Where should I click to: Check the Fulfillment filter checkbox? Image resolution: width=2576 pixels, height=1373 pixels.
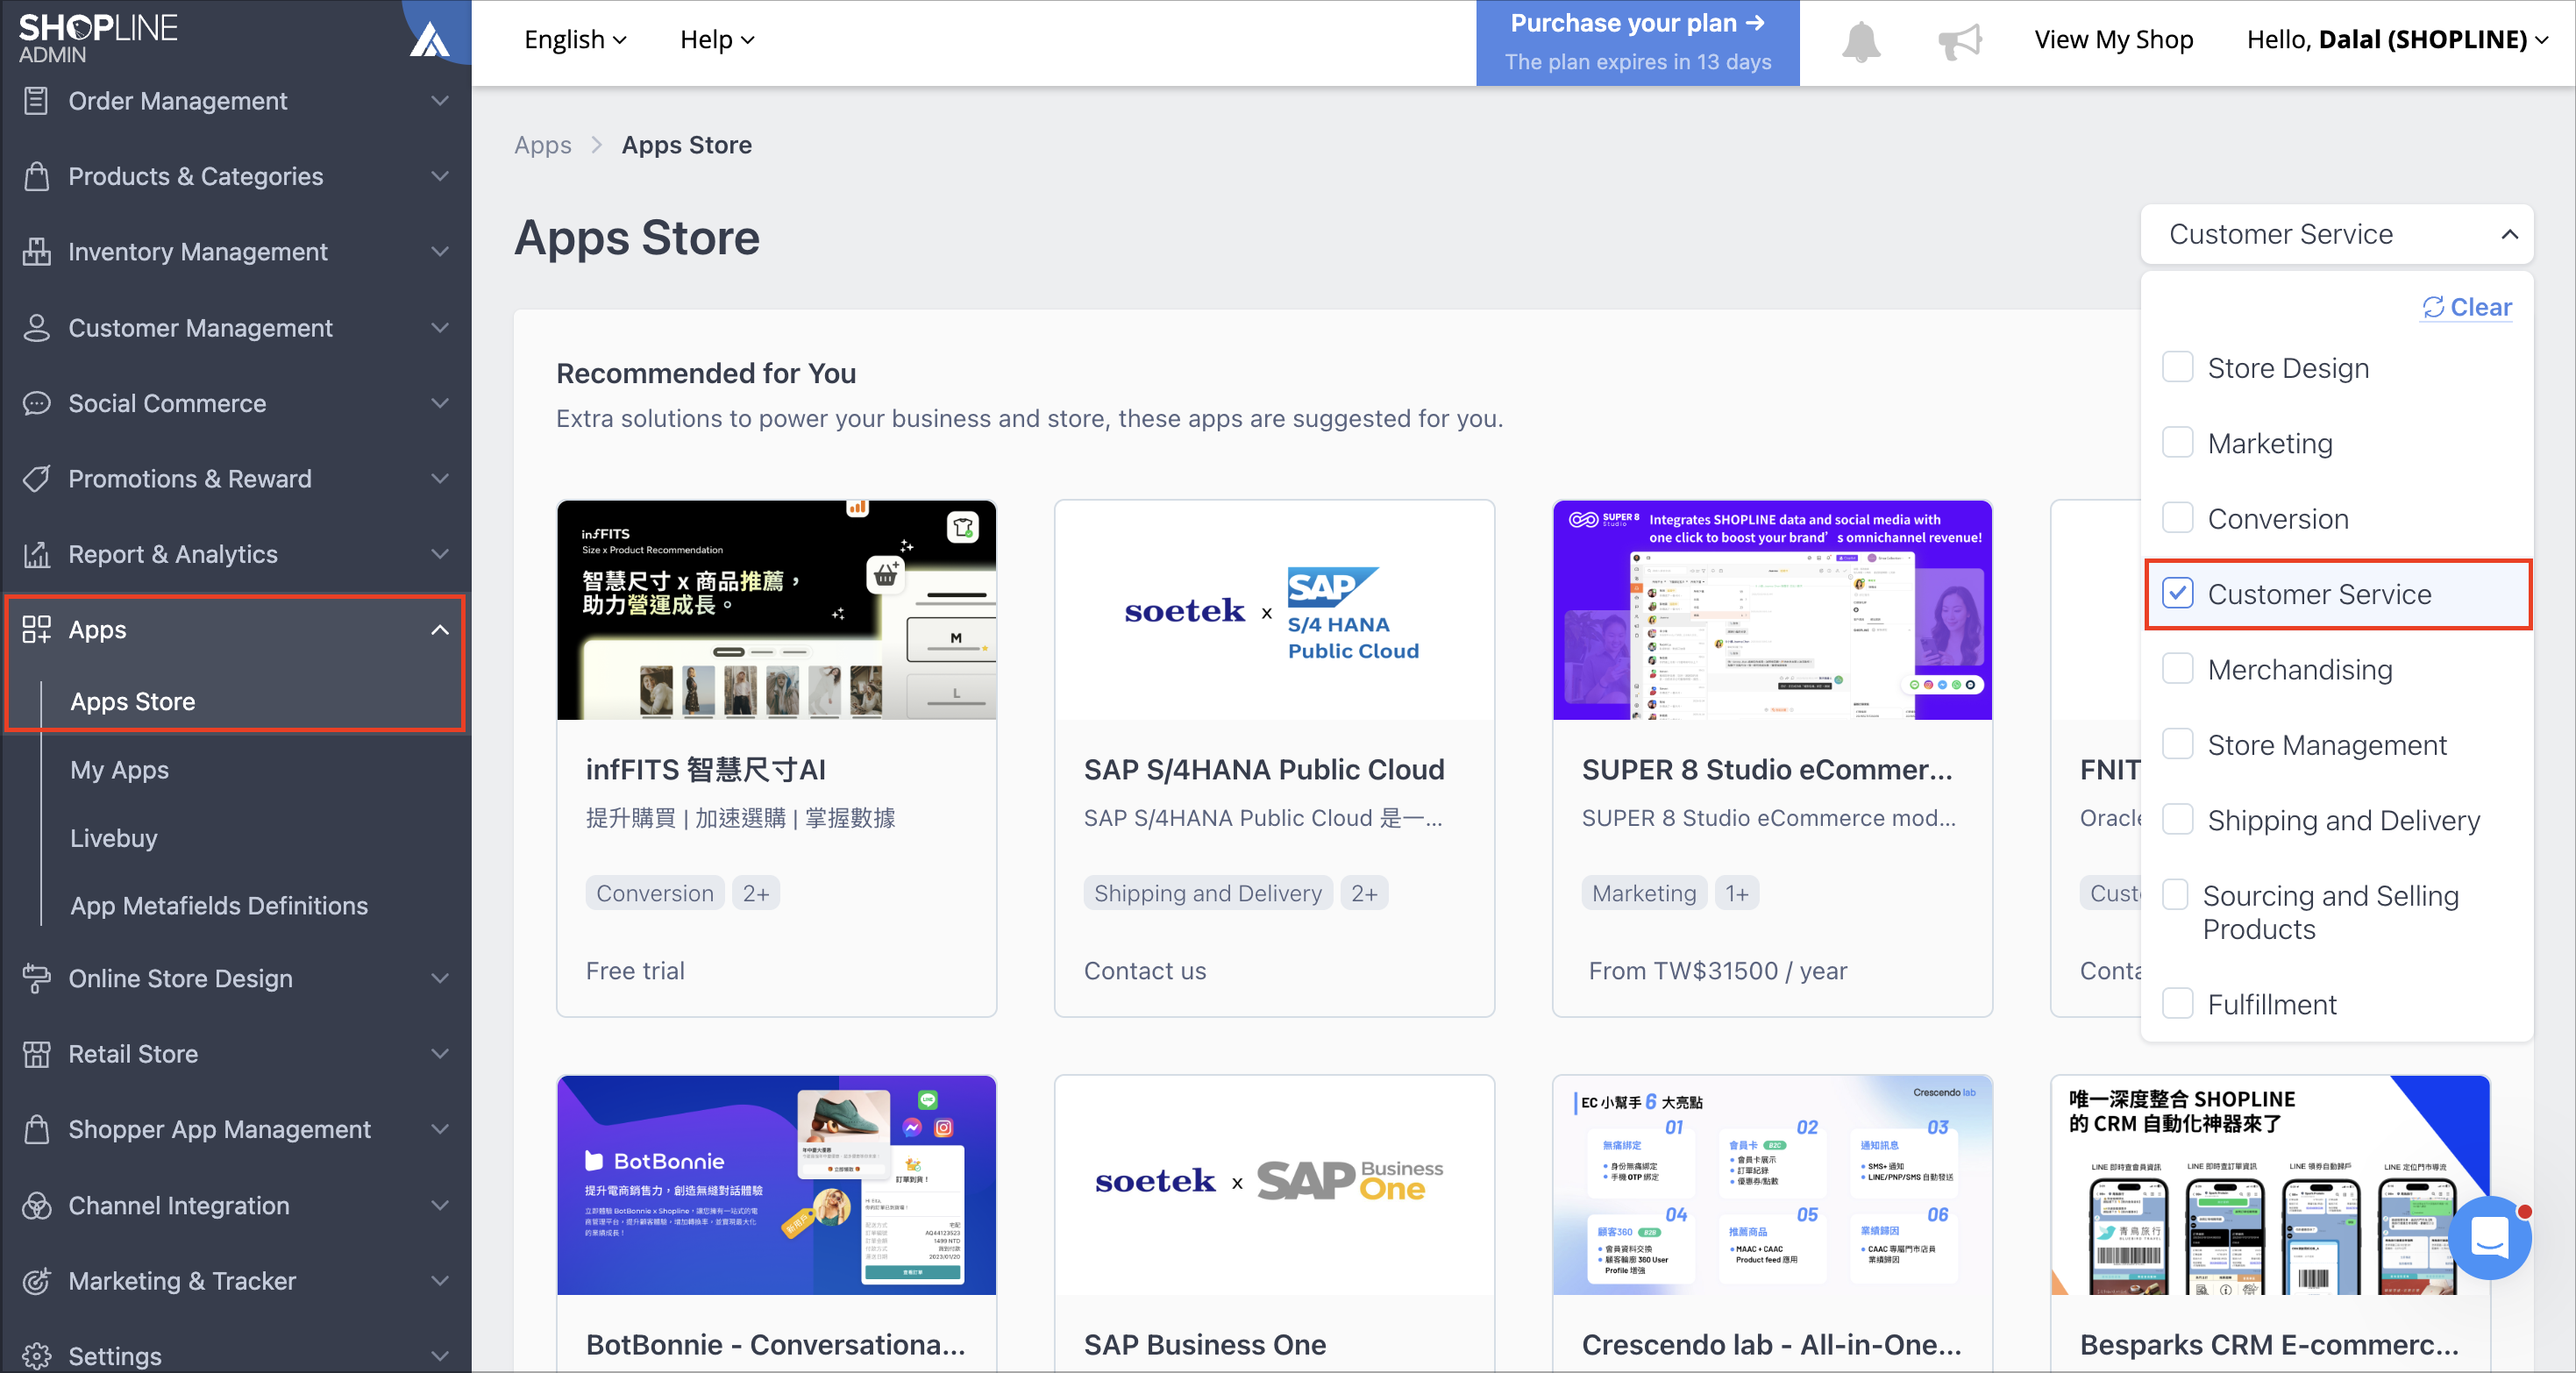(2177, 1003)
